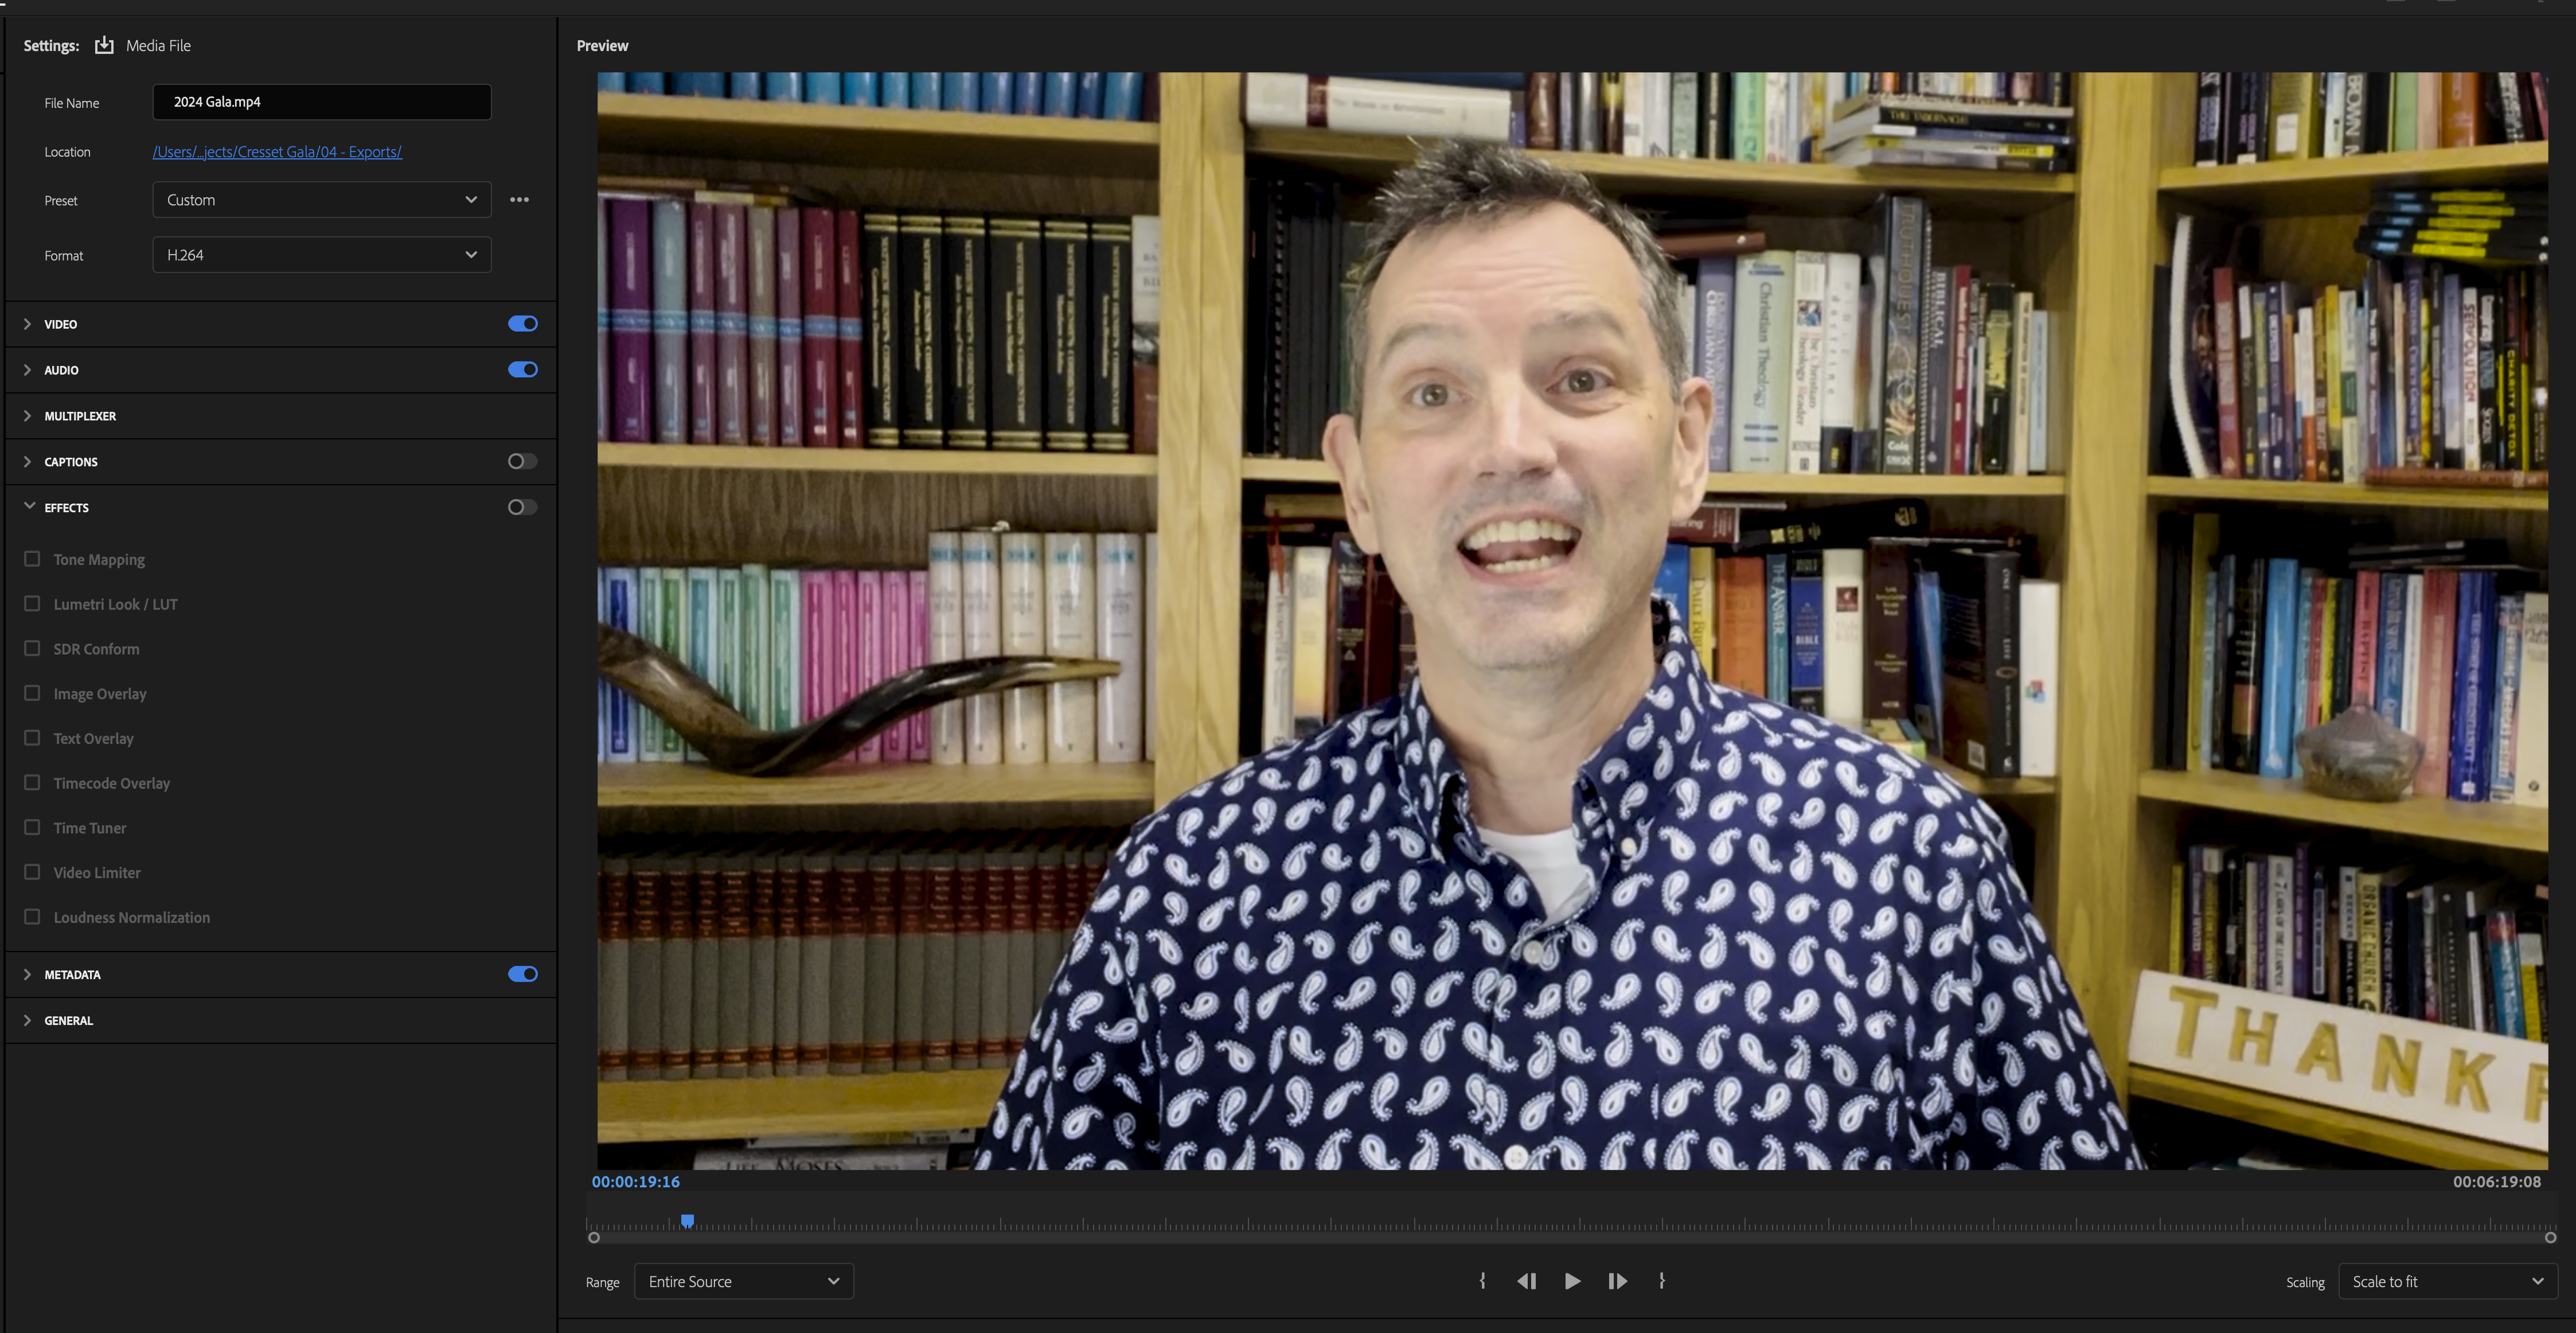Open the Range Entire Source dropdown

pyautogui.click(x=743, y=1281)
